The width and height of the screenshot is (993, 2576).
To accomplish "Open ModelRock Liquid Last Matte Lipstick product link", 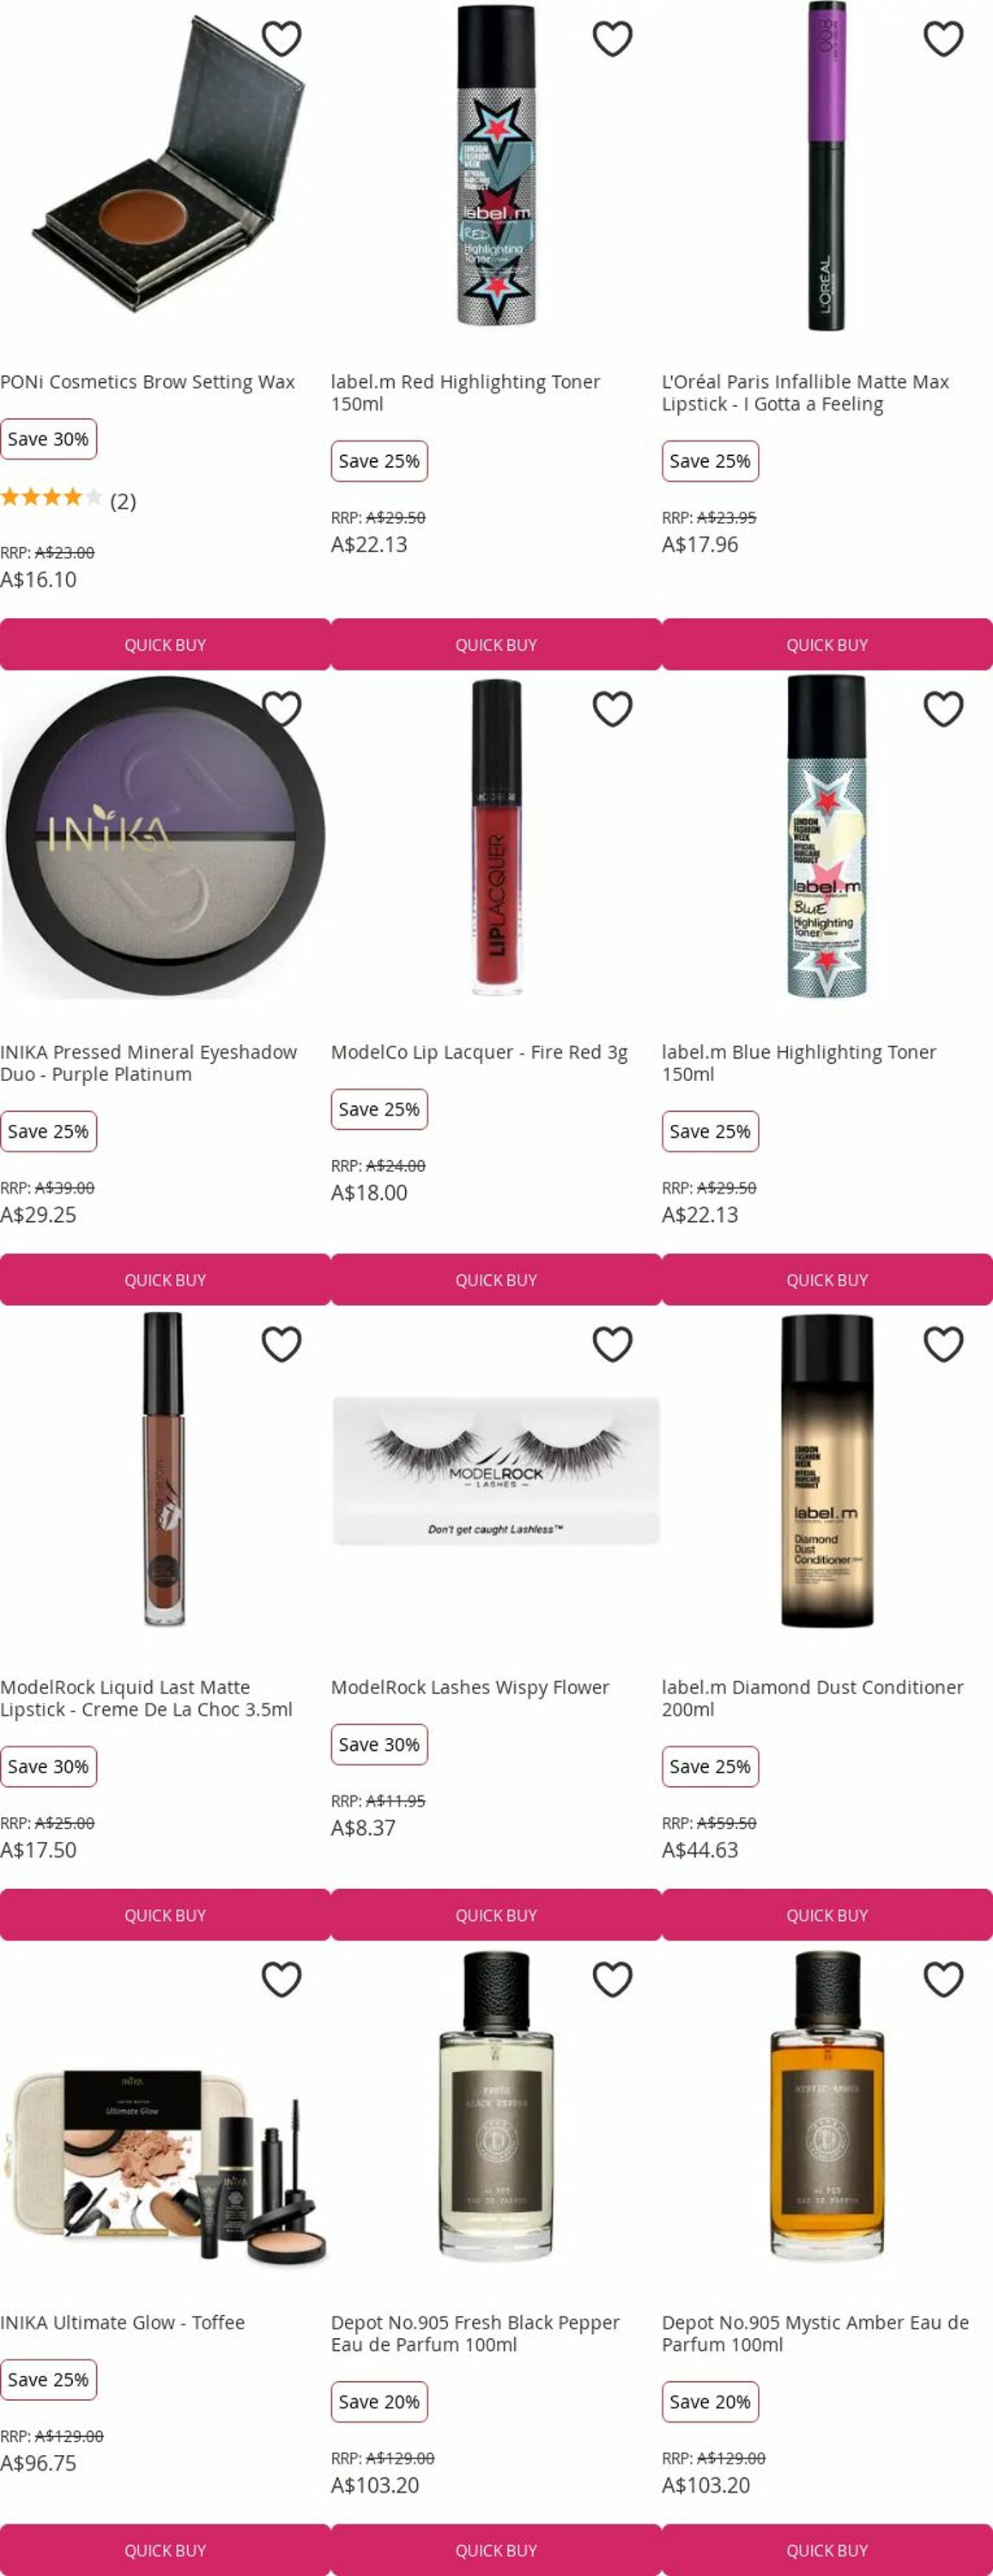I will click(146, 1698).
